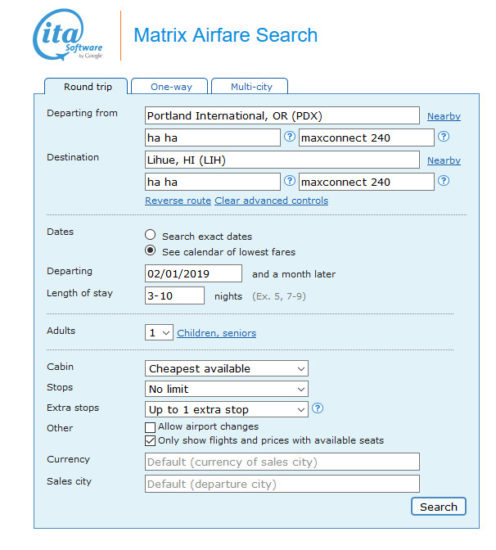Screen dimensions: 496x550
Task: Click the Matrix Airfare Search title
Action: click(x=226, y=35)
